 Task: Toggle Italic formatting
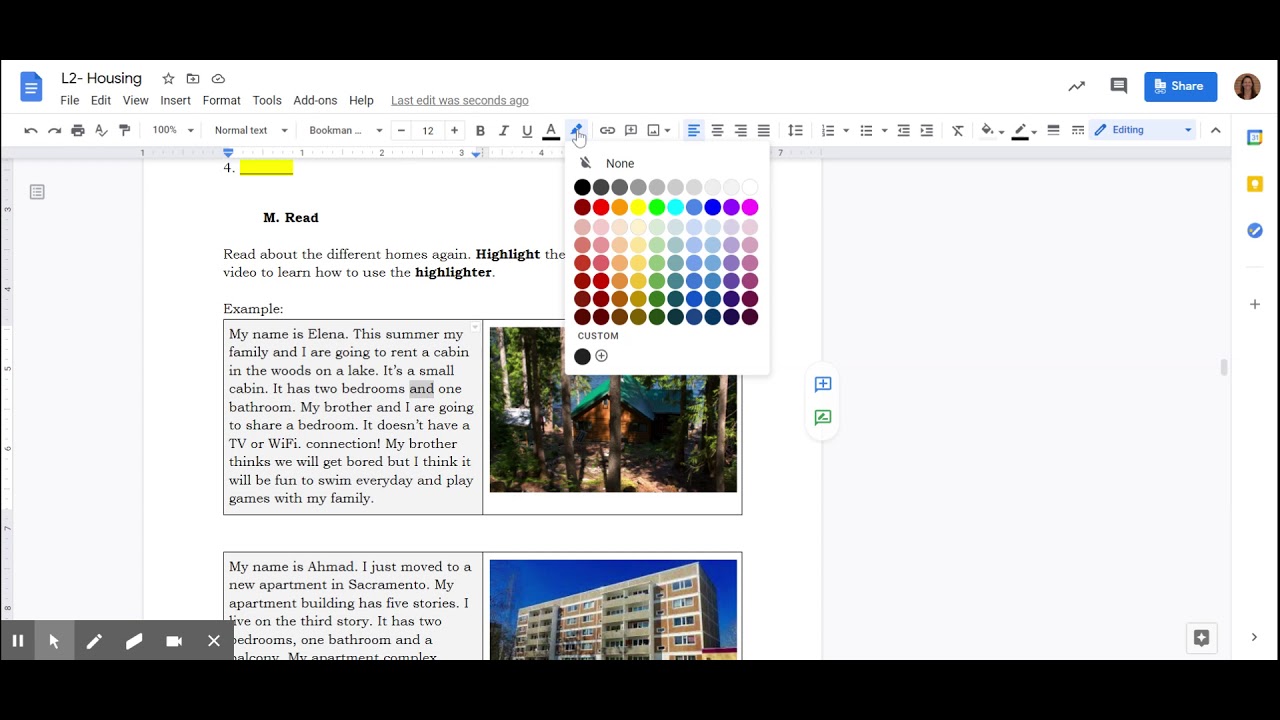[503, 130]
